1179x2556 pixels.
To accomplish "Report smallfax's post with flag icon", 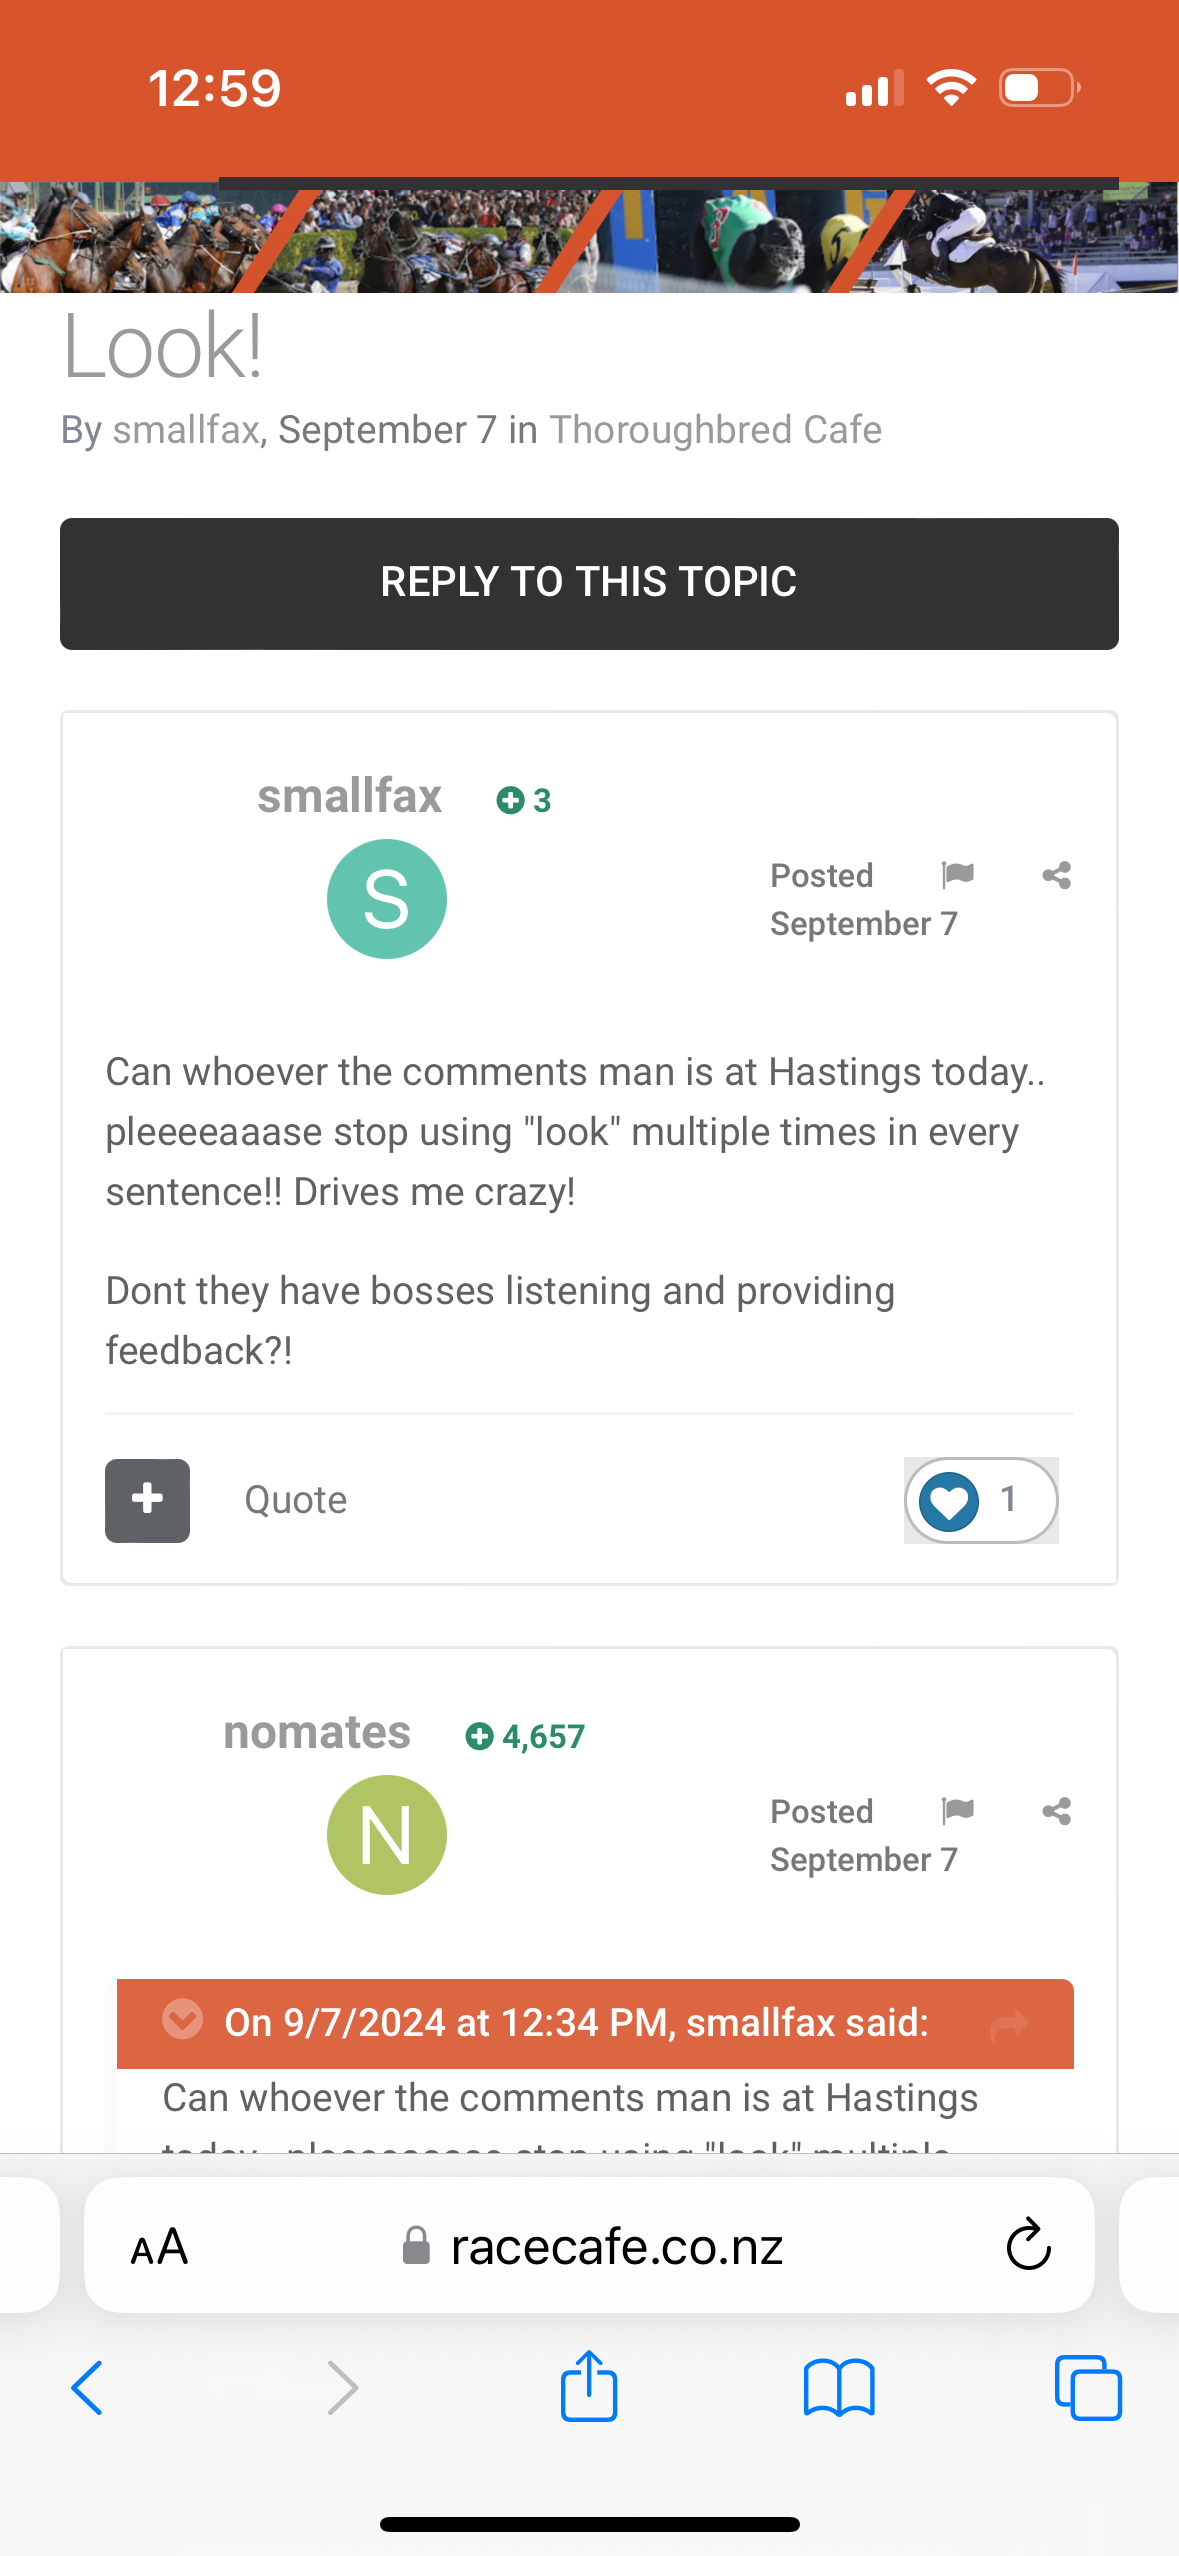I will point(957,875).
